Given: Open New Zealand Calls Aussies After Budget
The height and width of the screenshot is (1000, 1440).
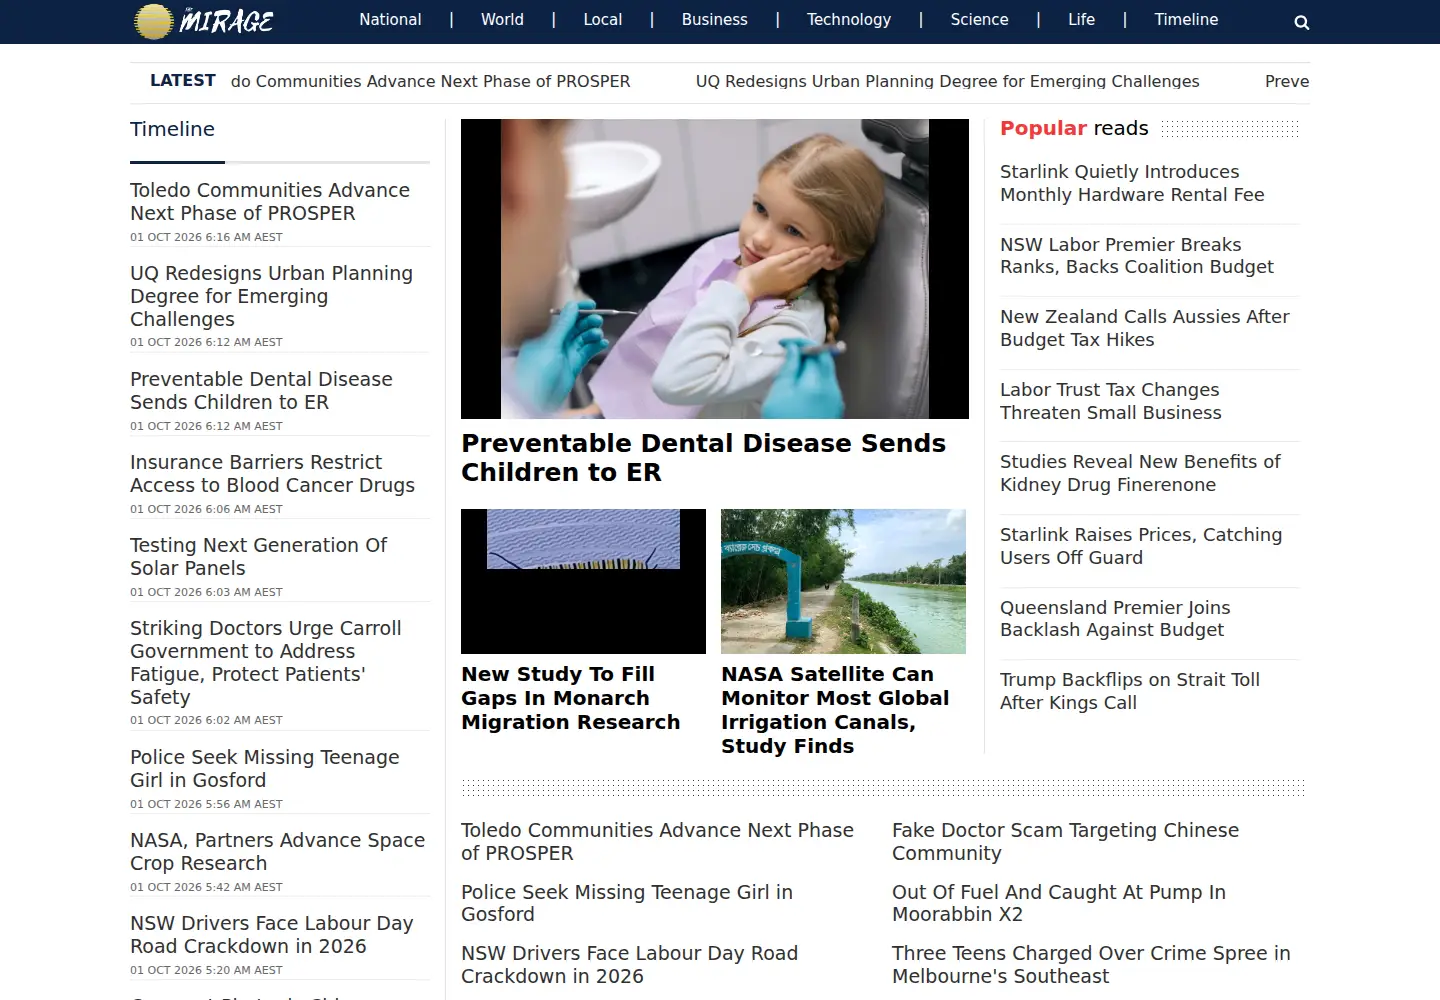Looking at the screenshot, I should (x=1145, y=328).
